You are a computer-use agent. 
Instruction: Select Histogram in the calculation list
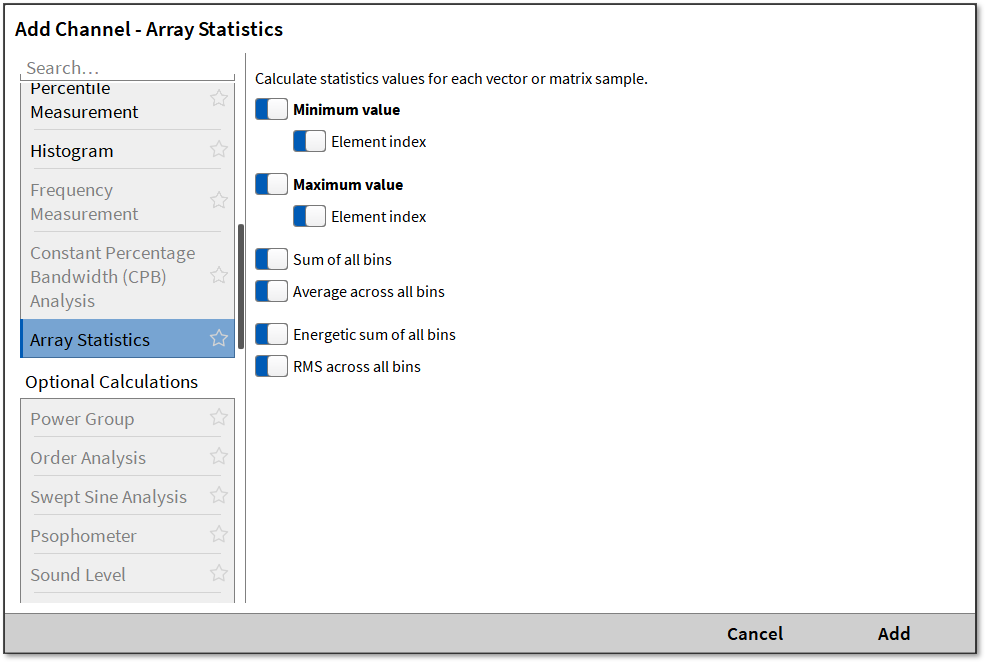72,151
